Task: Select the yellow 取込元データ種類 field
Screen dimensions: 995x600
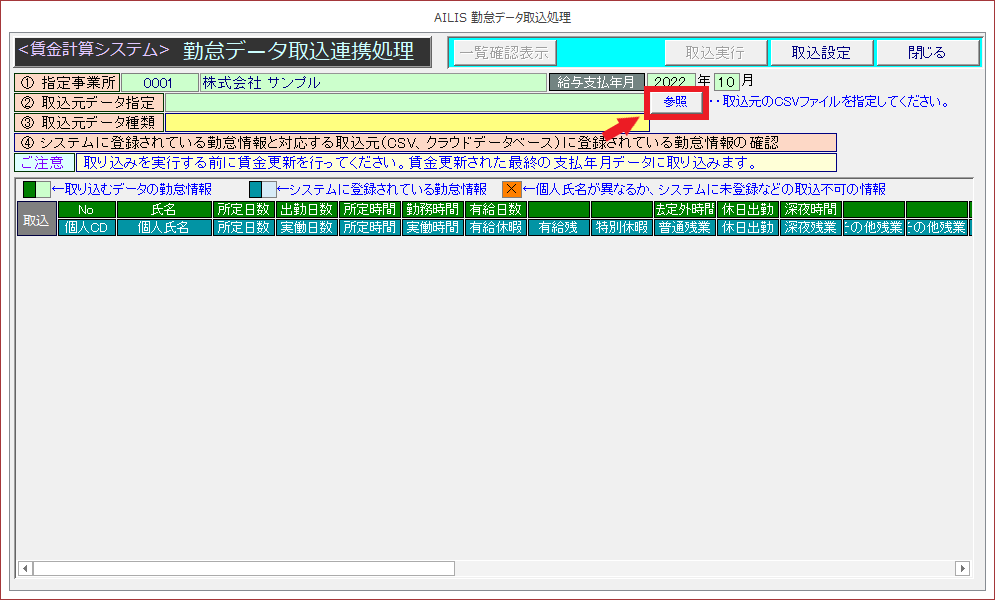Action: pos(407,122)
